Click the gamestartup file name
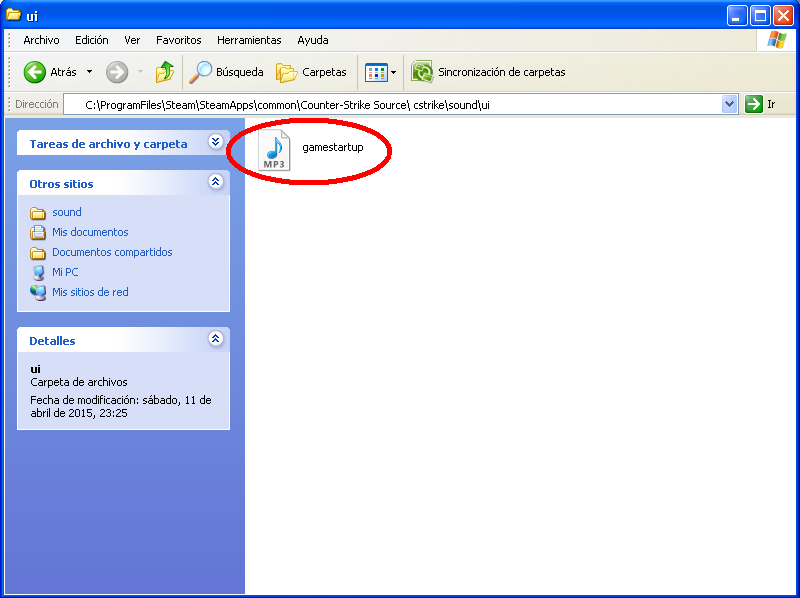 [x=333, y=147]
